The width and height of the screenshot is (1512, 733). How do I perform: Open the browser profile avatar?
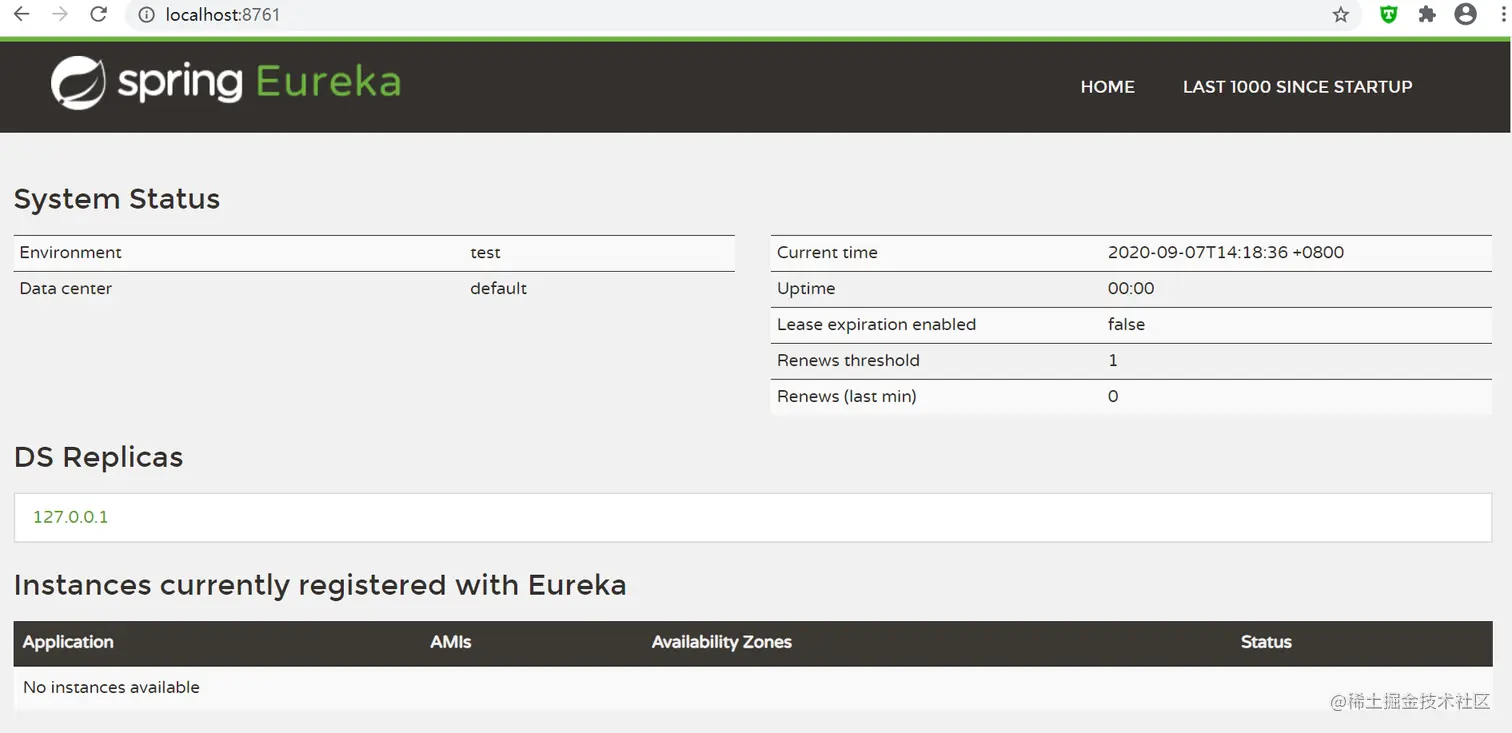tap(1466, 14)
